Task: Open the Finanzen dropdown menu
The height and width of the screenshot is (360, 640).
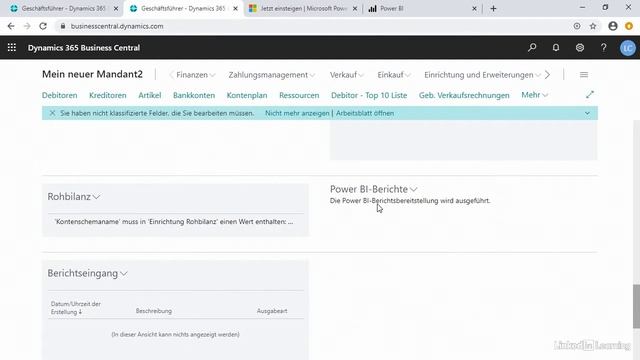Action: pos(196,75)
